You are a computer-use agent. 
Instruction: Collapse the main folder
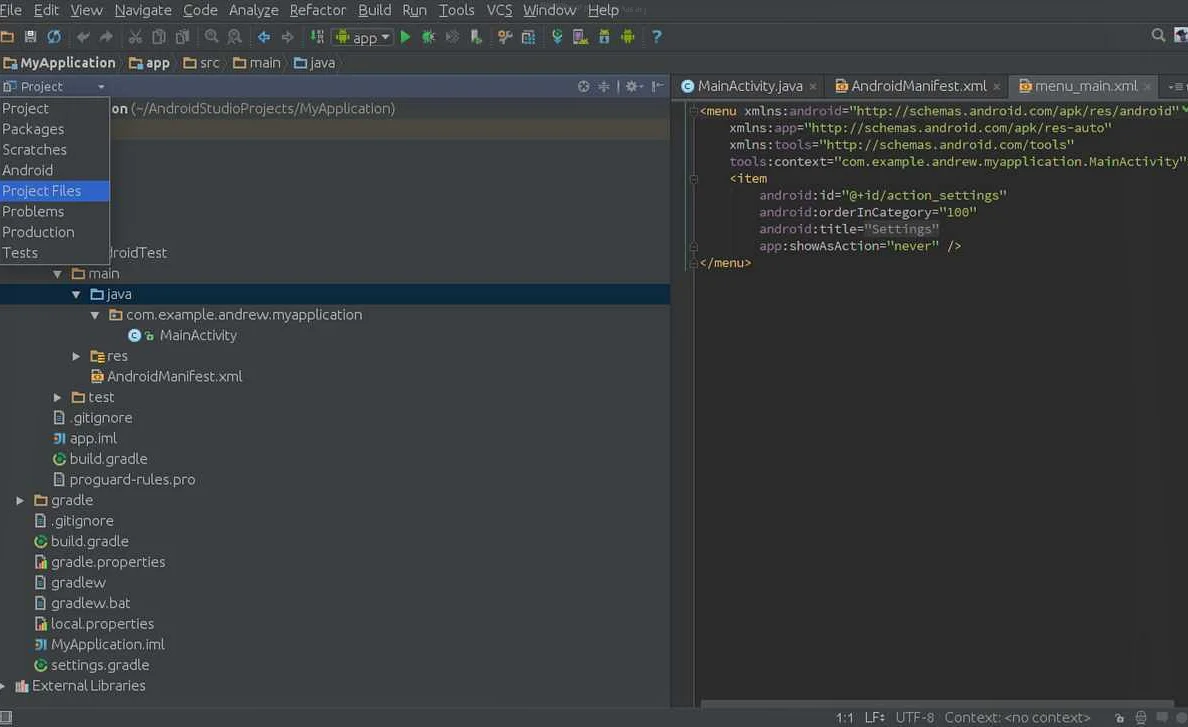point(58,274)
